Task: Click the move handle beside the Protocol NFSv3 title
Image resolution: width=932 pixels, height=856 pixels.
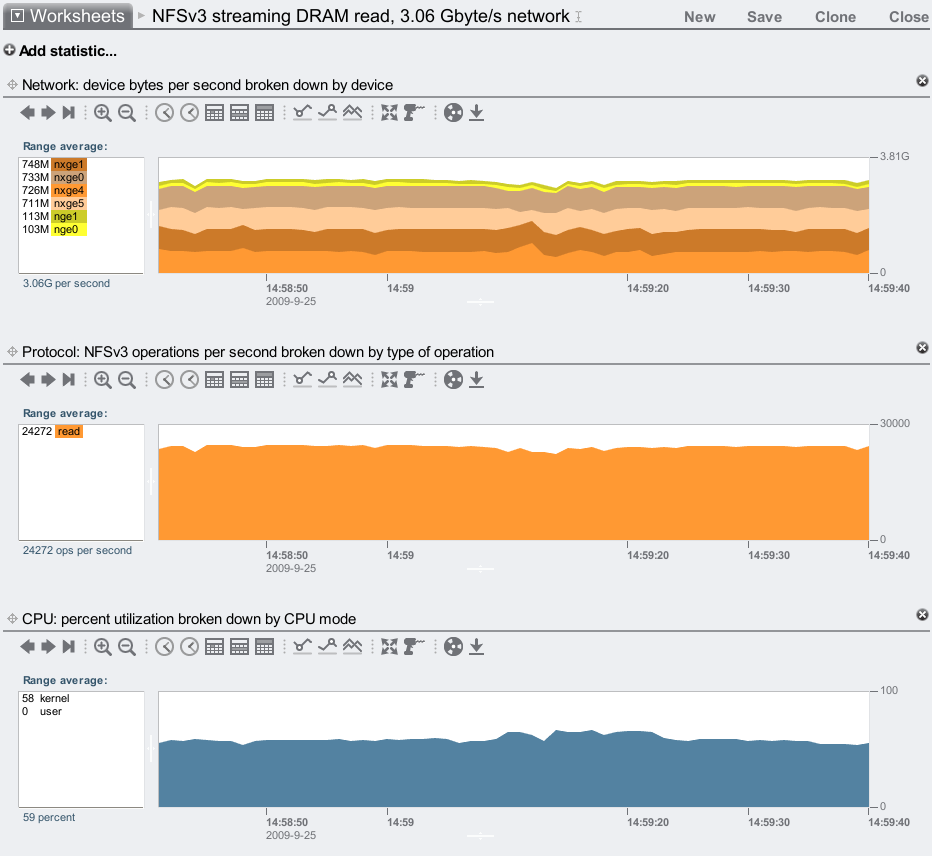Action: coord(12,352)
